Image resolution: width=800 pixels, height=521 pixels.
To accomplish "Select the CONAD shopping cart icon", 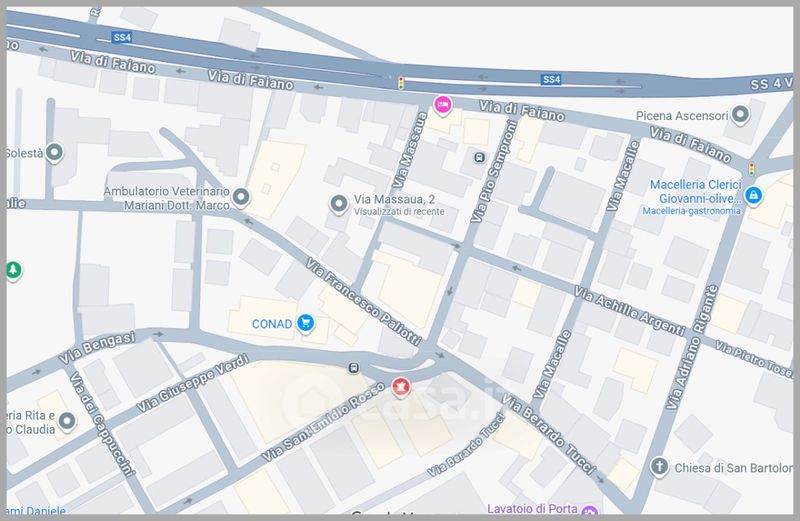I will click(306, 323).
